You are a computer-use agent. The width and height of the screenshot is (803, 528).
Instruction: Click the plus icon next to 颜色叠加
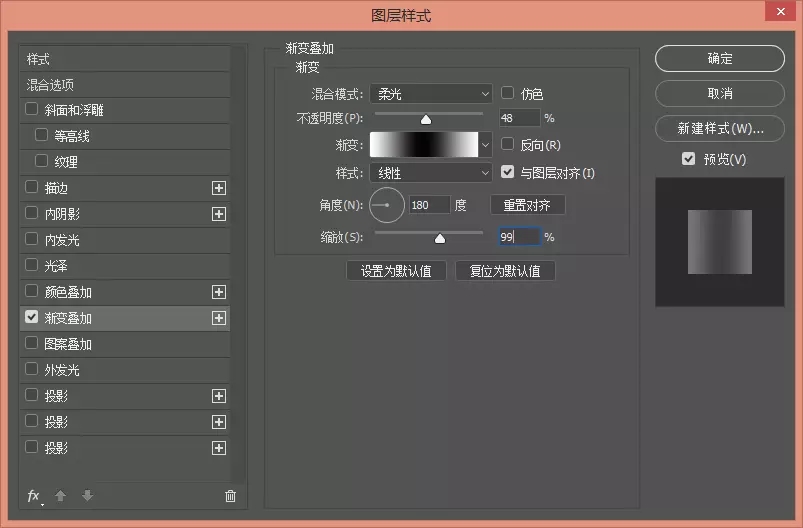click(219, 292)
